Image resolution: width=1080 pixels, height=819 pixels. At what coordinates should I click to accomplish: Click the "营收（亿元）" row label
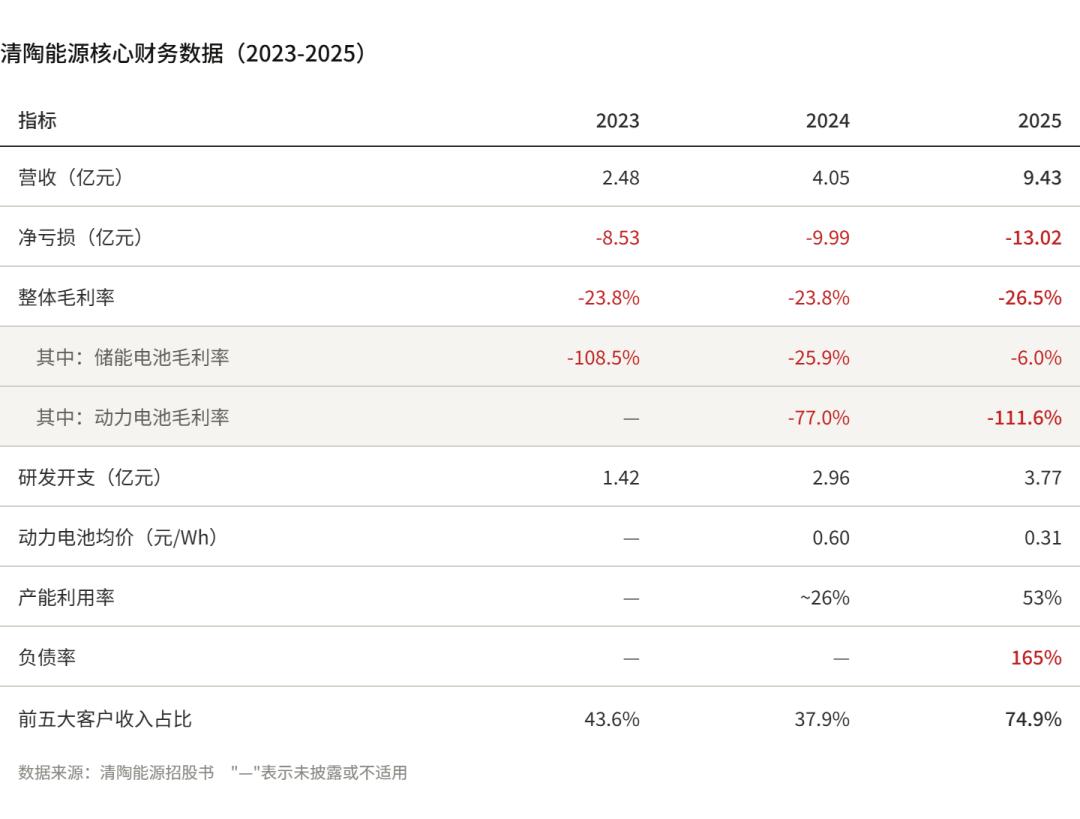[71, 178]
